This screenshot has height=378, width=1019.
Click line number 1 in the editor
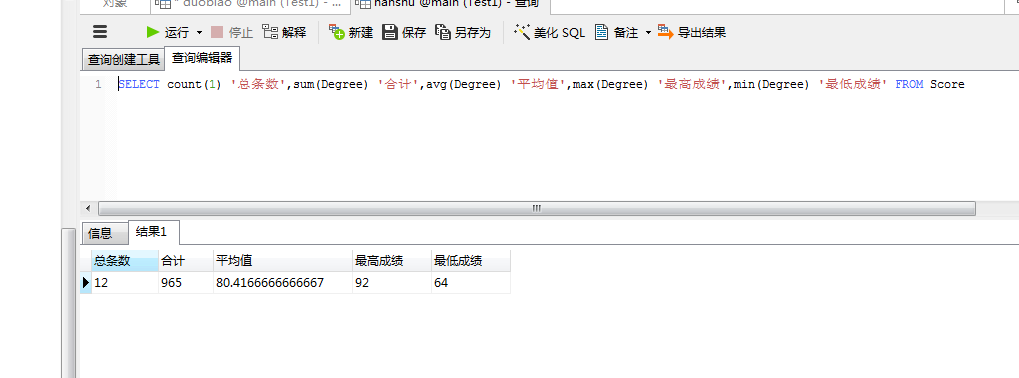(x=98, y=84)
